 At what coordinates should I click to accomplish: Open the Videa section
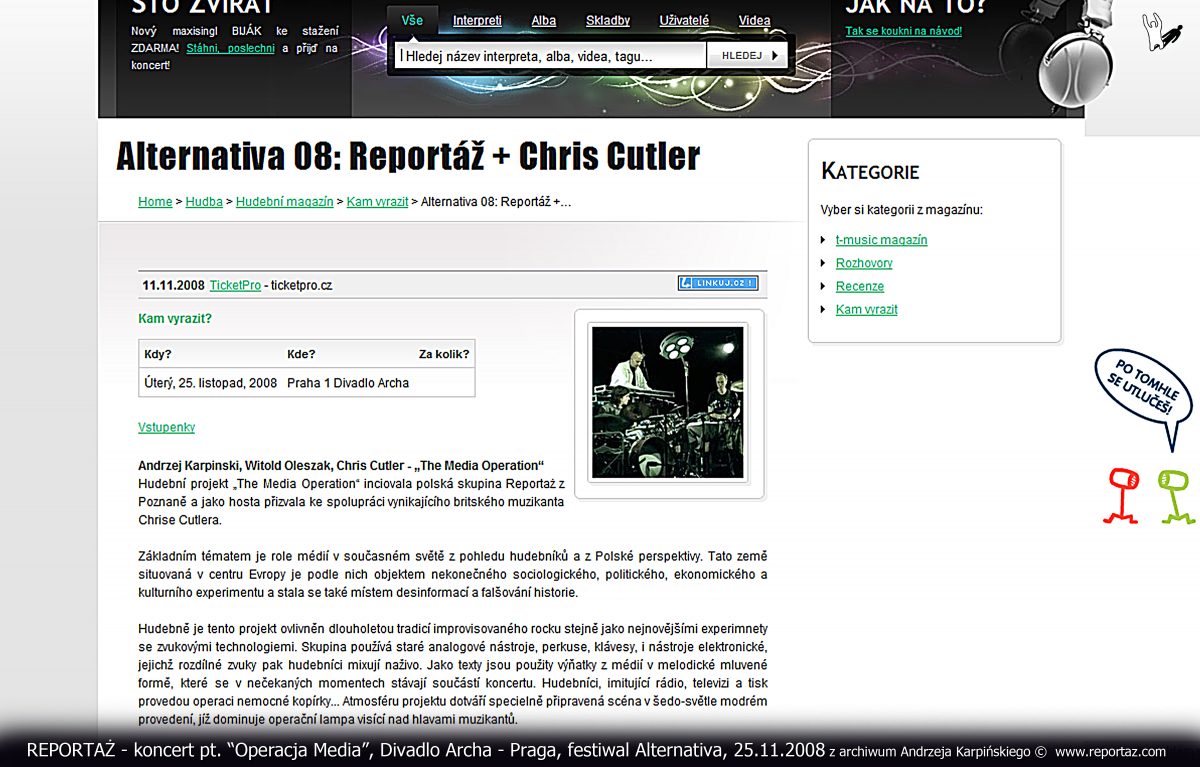click(x=754, y=20)
